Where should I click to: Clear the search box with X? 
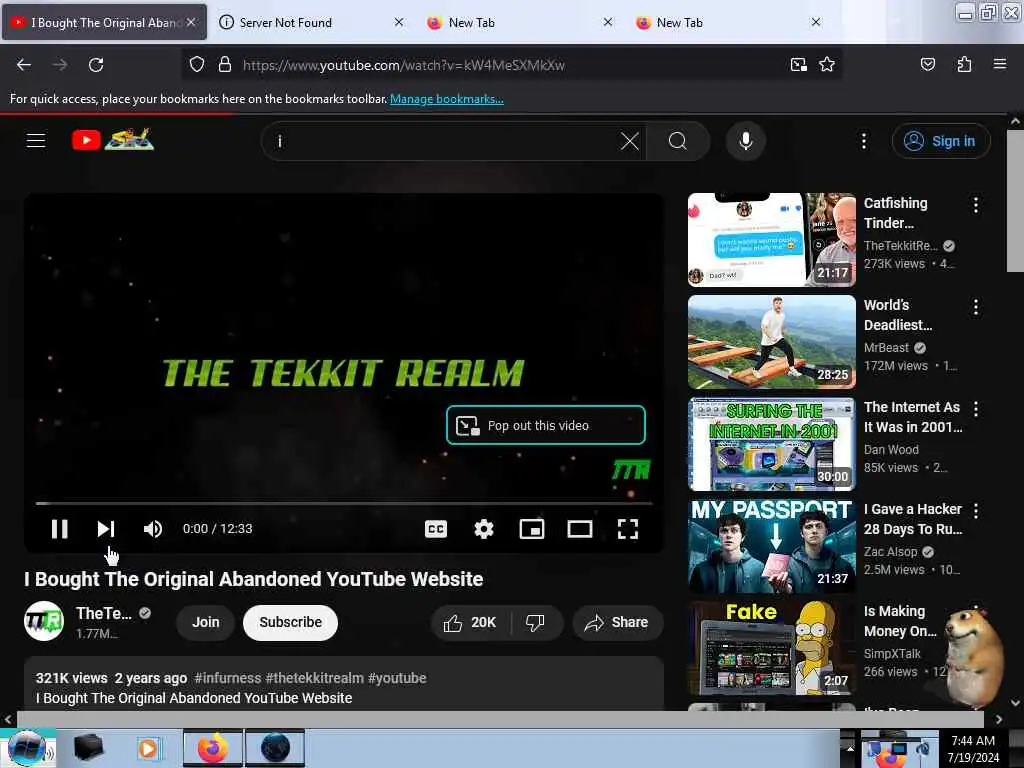(630, 141)
